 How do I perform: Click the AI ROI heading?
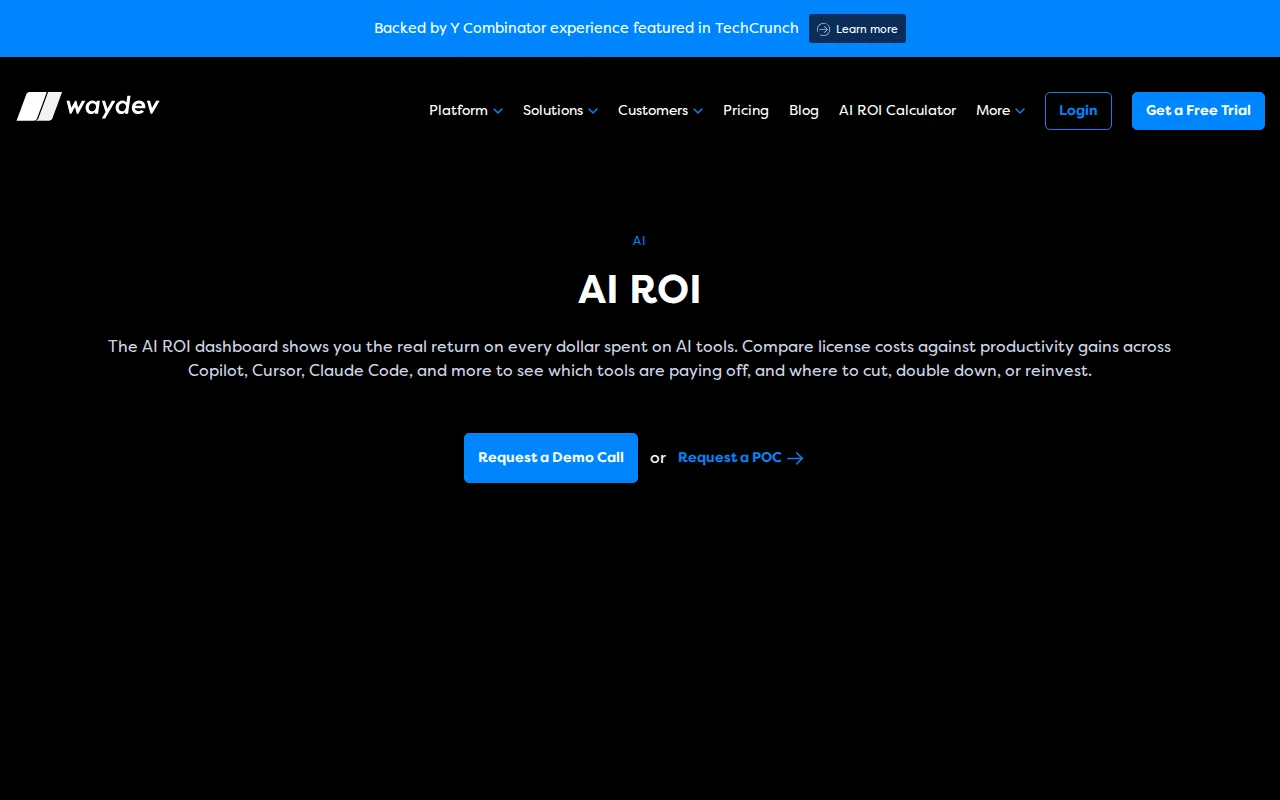click(640, 290)
